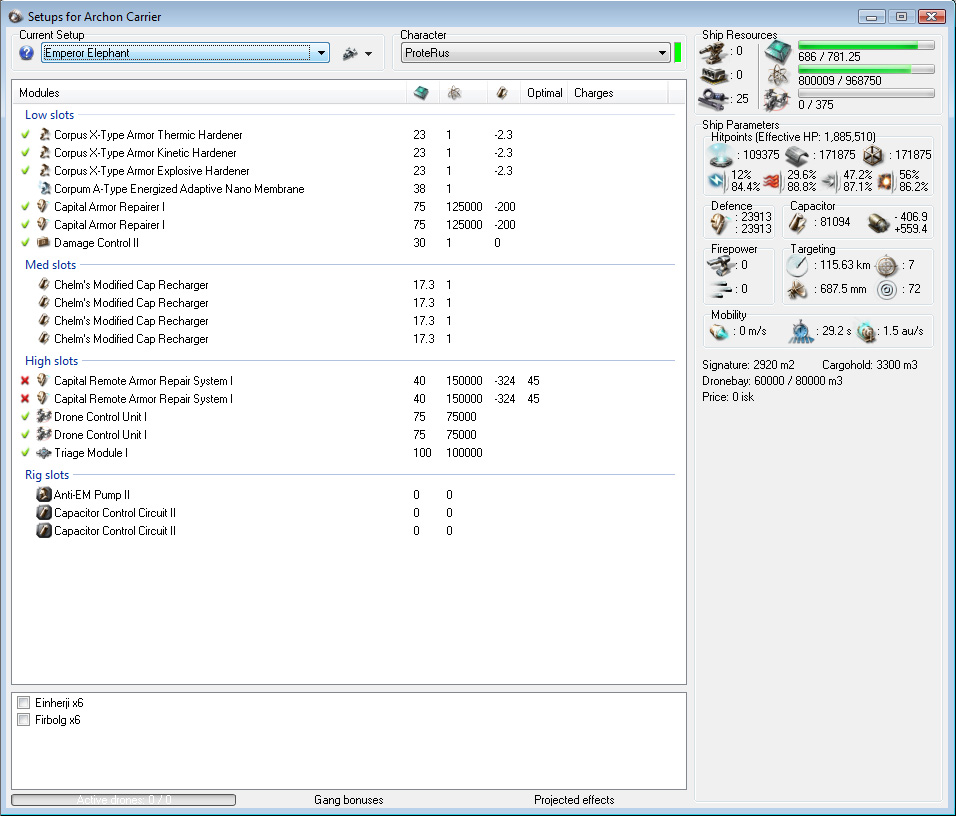
Task: Collapse the High slots group
Action: 52,361
